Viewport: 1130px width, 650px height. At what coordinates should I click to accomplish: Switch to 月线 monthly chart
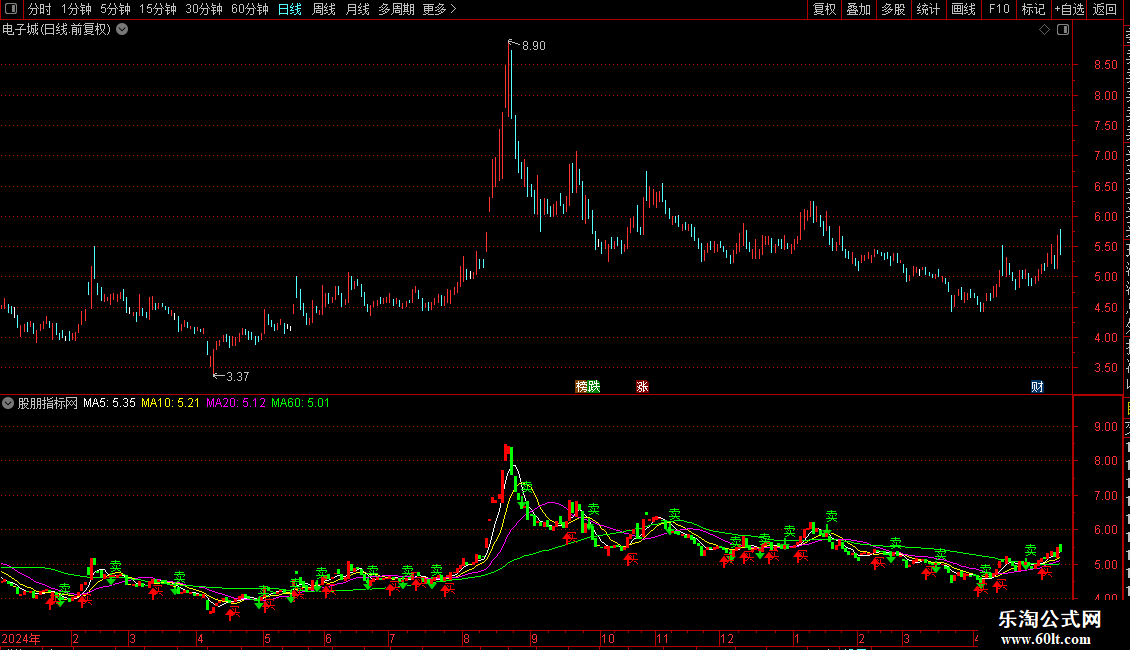pyautogui.click(x=357, y=9)
